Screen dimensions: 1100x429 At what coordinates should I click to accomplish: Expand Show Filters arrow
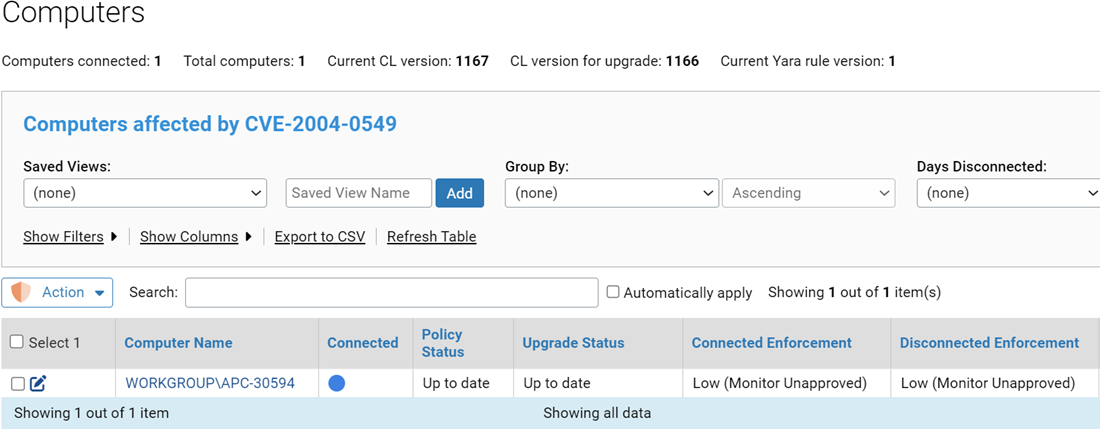click(x=114, y=237)
